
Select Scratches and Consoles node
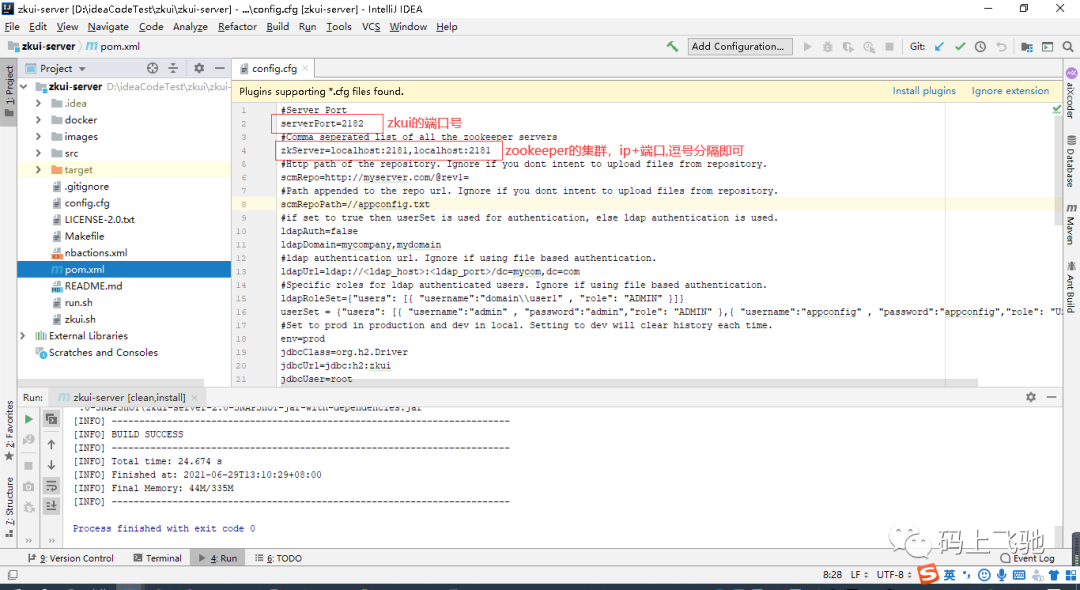click(x=96, y=352)
